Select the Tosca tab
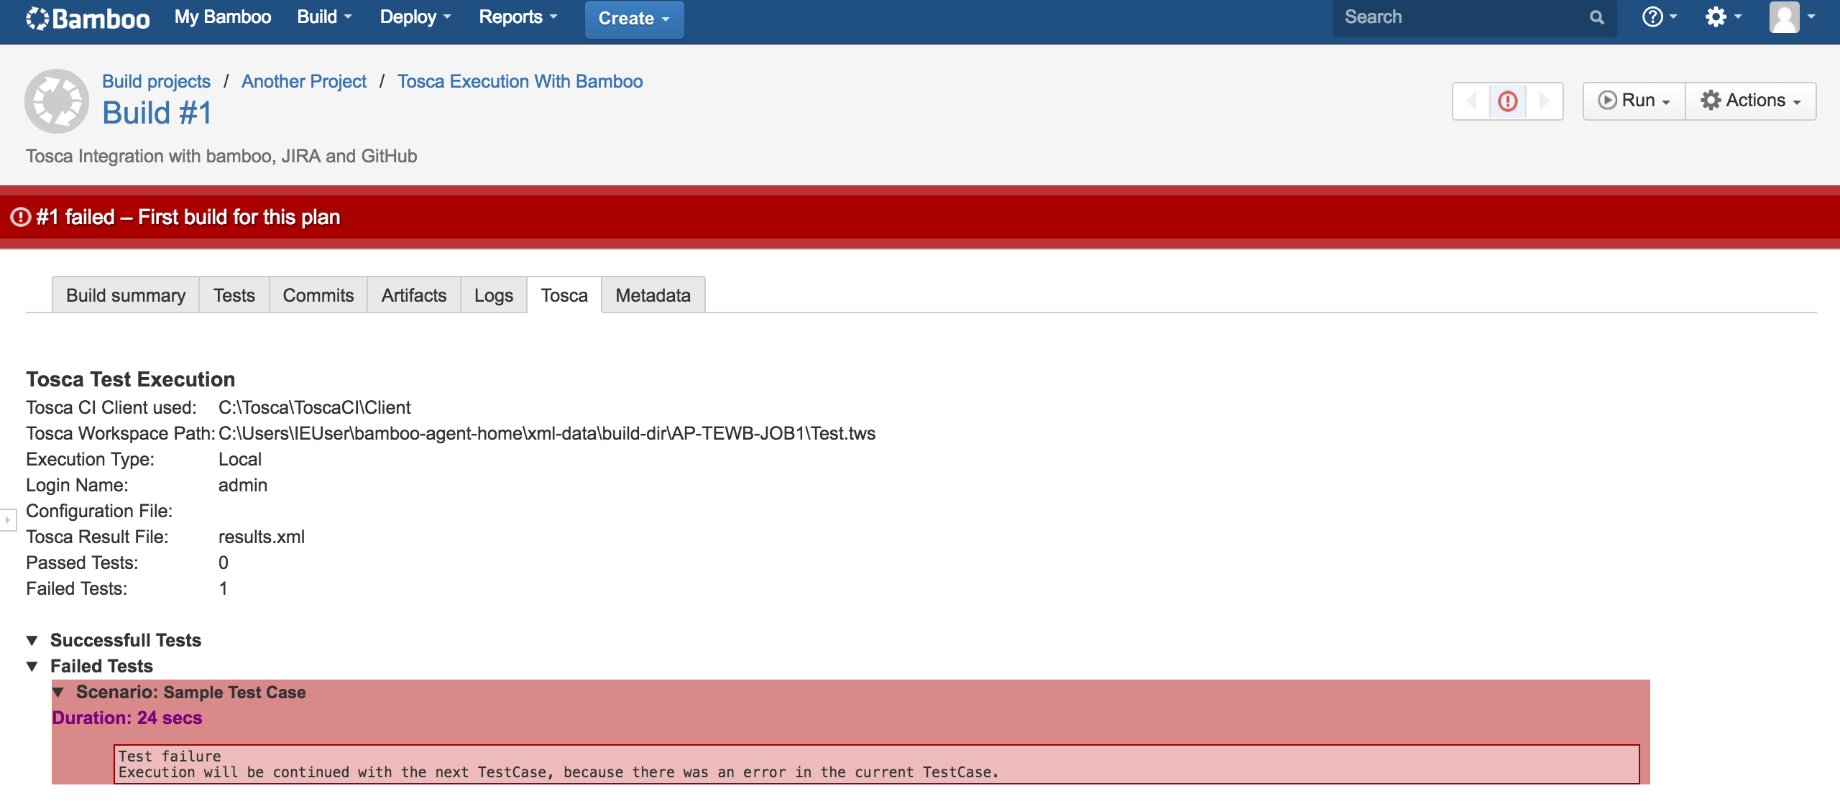Viewport: 1840px width, 806px height. (x=565, y=295)
